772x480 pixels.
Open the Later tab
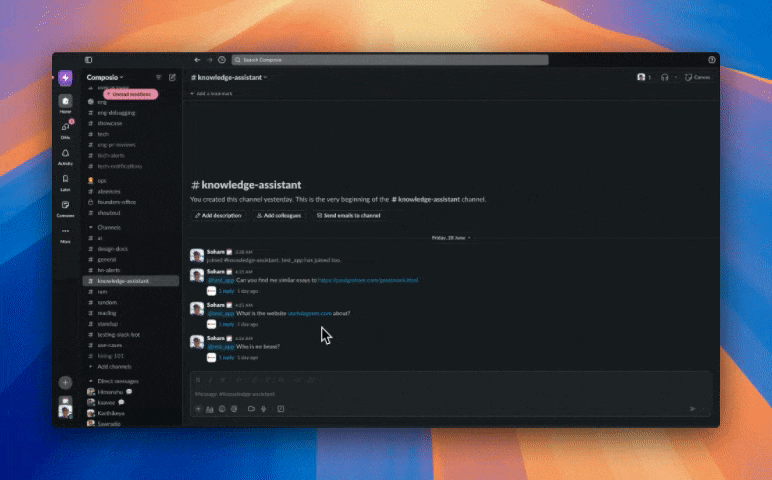(65, 182)
